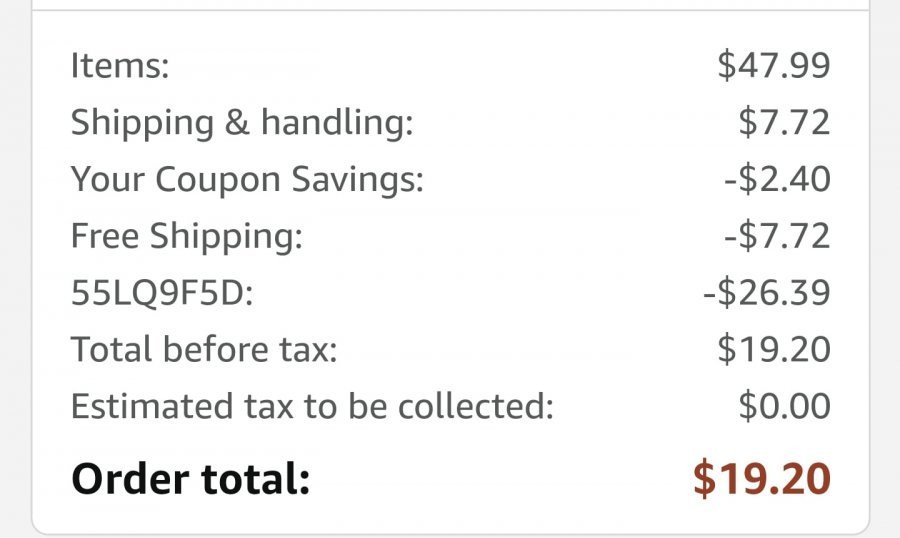900x538 pixels.
Task: Tap the bold Order total label
Action: tap(191, 479)
